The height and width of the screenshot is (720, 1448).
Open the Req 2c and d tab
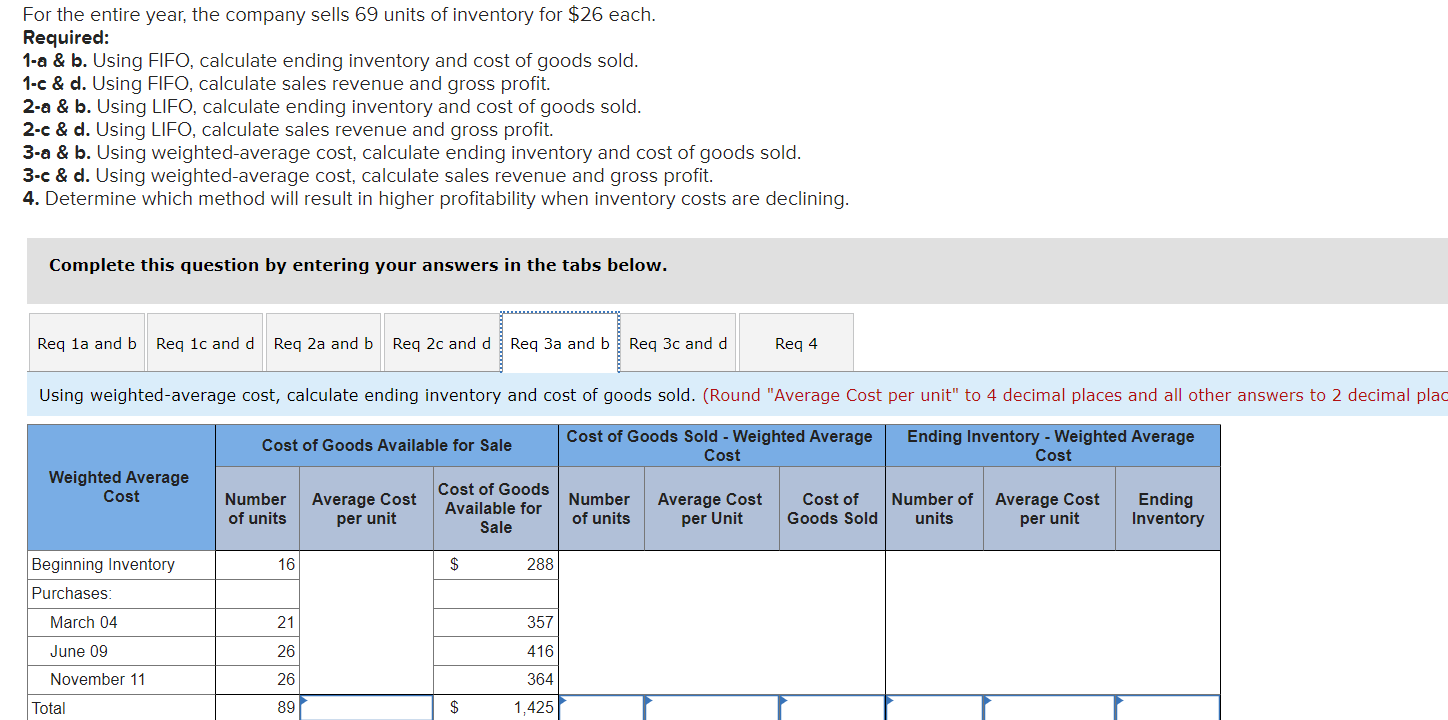tap(441, 342)
